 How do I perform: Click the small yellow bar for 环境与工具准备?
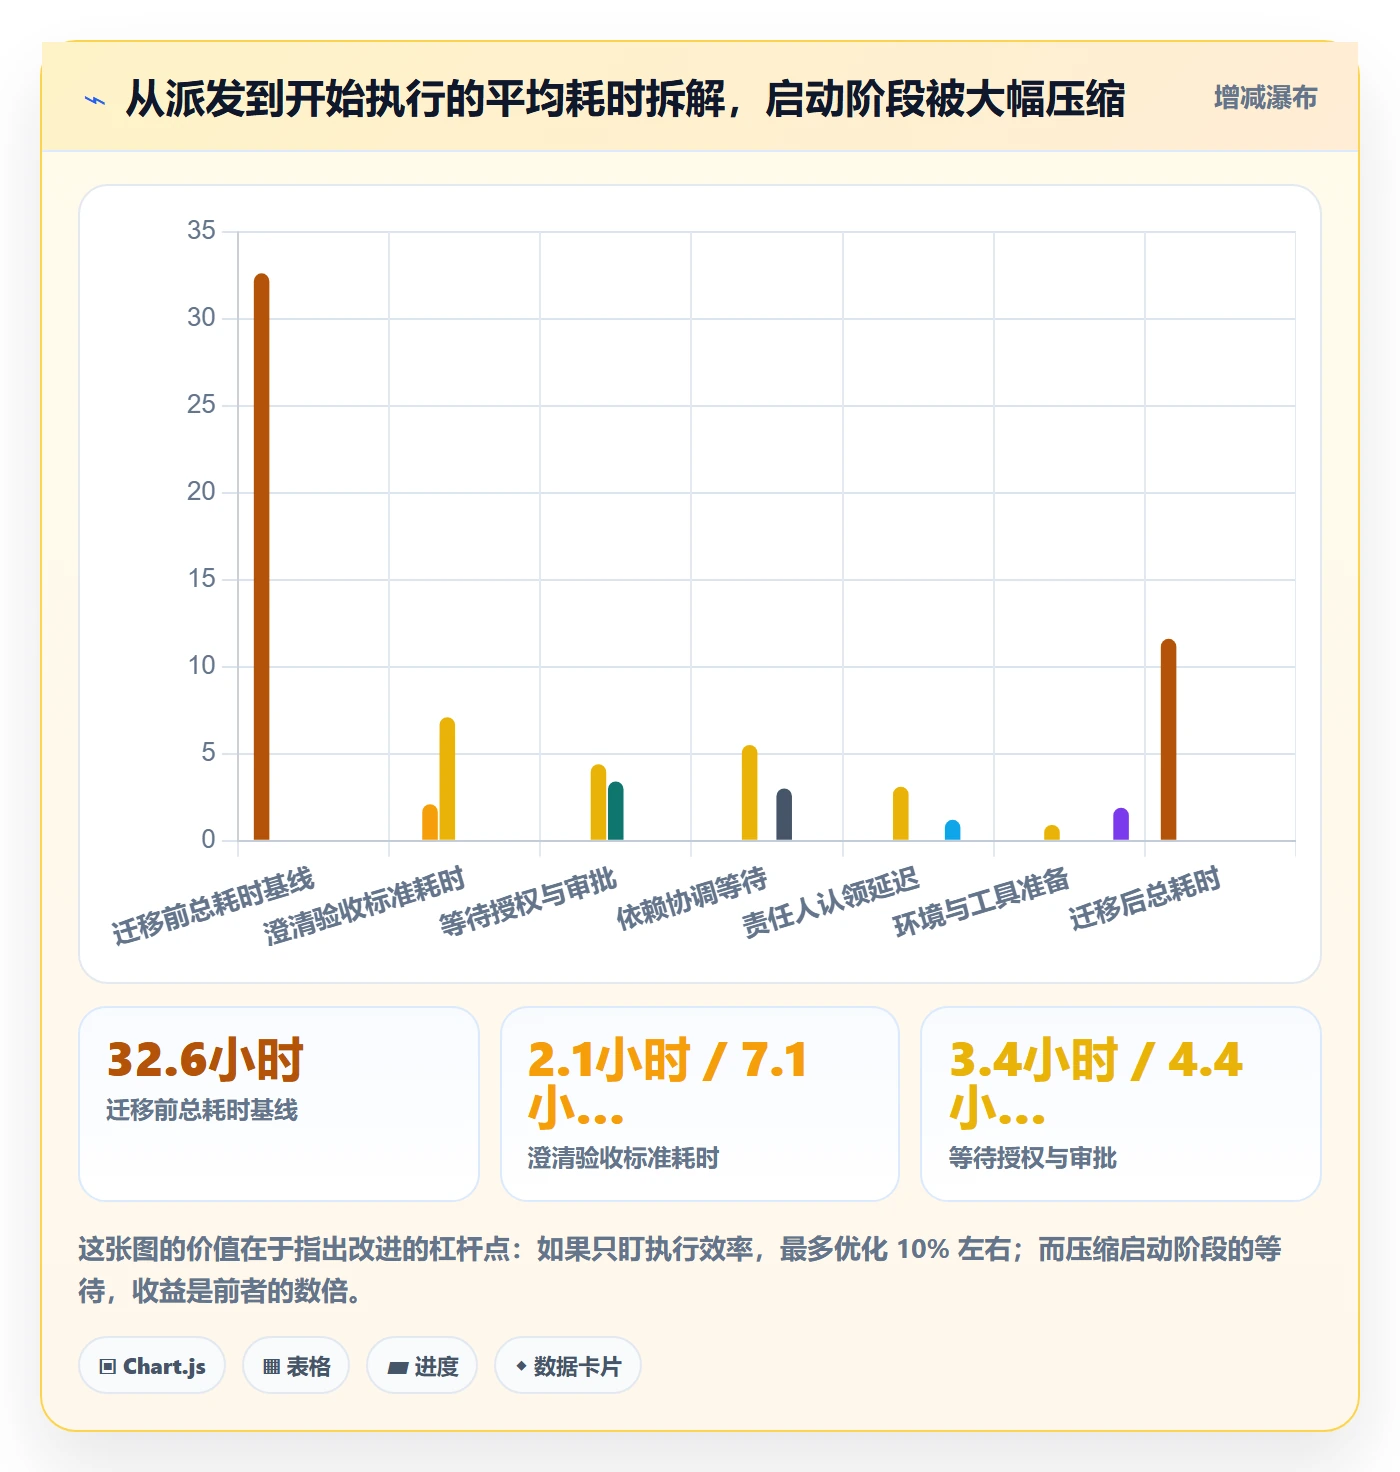point(1052,832)
